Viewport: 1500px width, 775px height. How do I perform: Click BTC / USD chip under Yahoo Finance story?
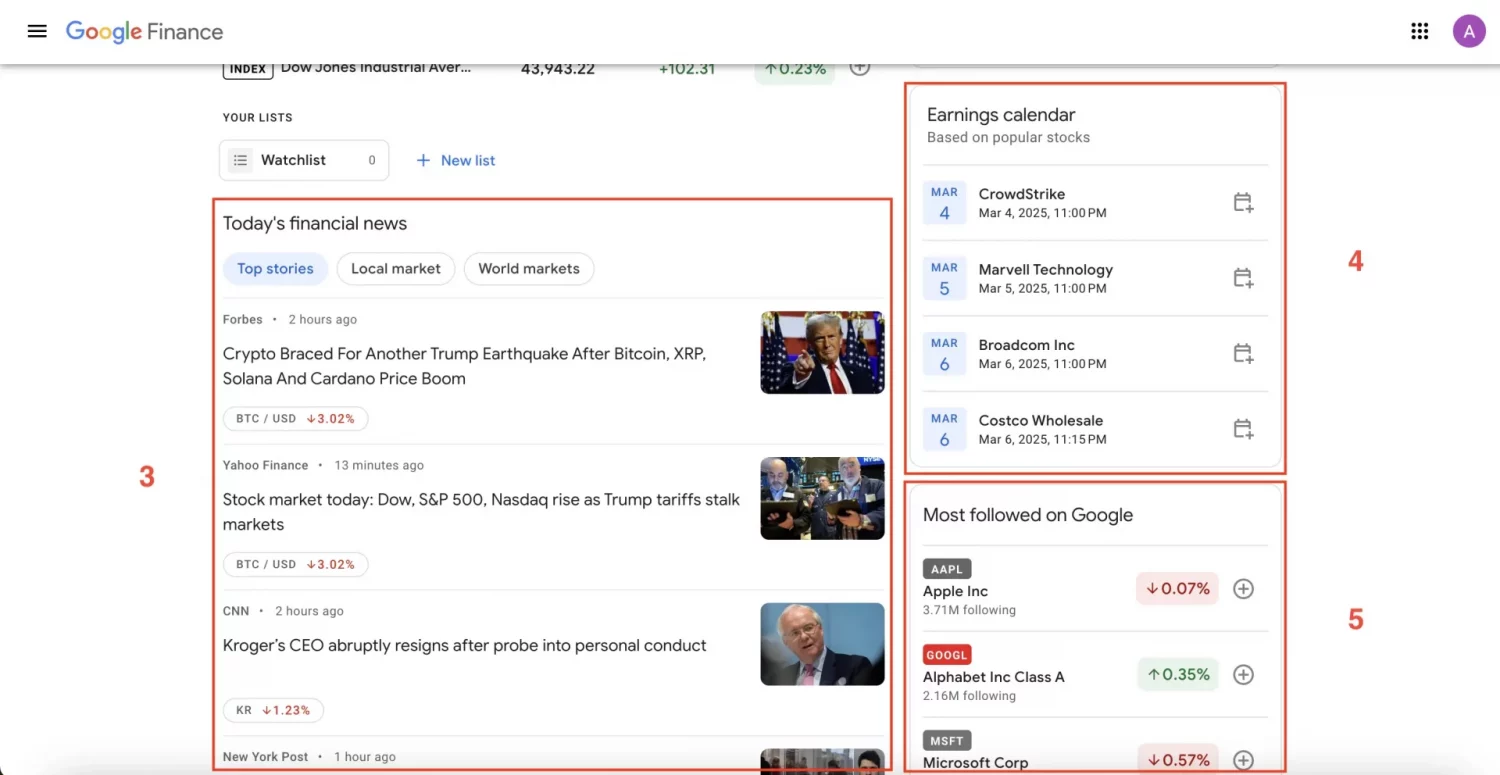coord(296,565)
